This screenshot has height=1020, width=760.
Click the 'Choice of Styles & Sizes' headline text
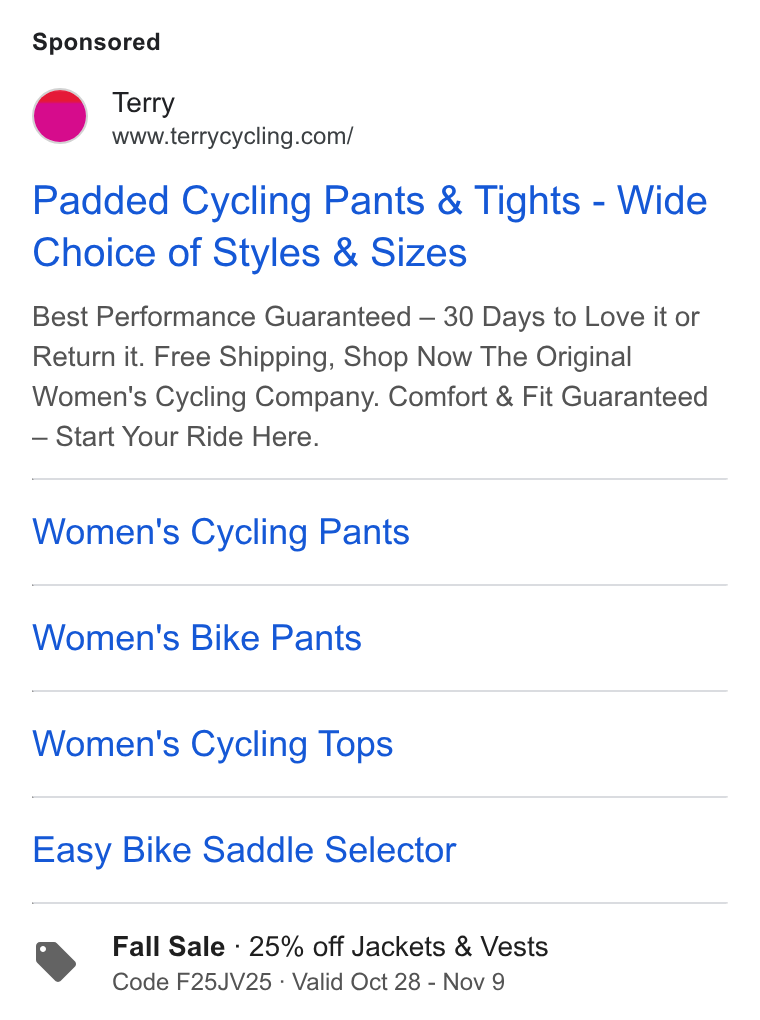(250, 252)
